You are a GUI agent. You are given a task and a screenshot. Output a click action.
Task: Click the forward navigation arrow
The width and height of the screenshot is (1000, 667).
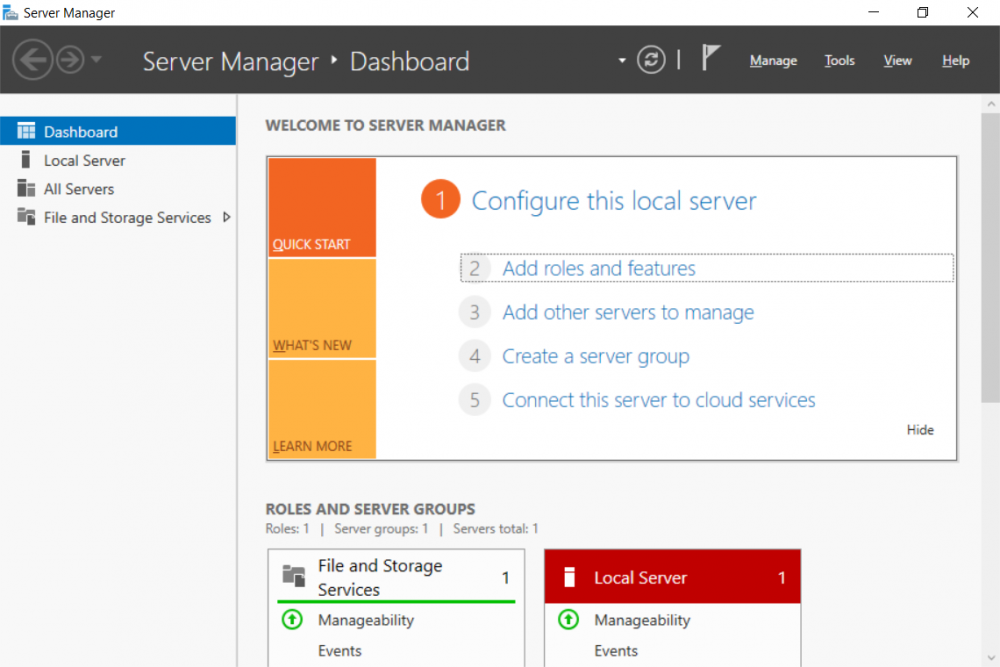pos(70,60)
